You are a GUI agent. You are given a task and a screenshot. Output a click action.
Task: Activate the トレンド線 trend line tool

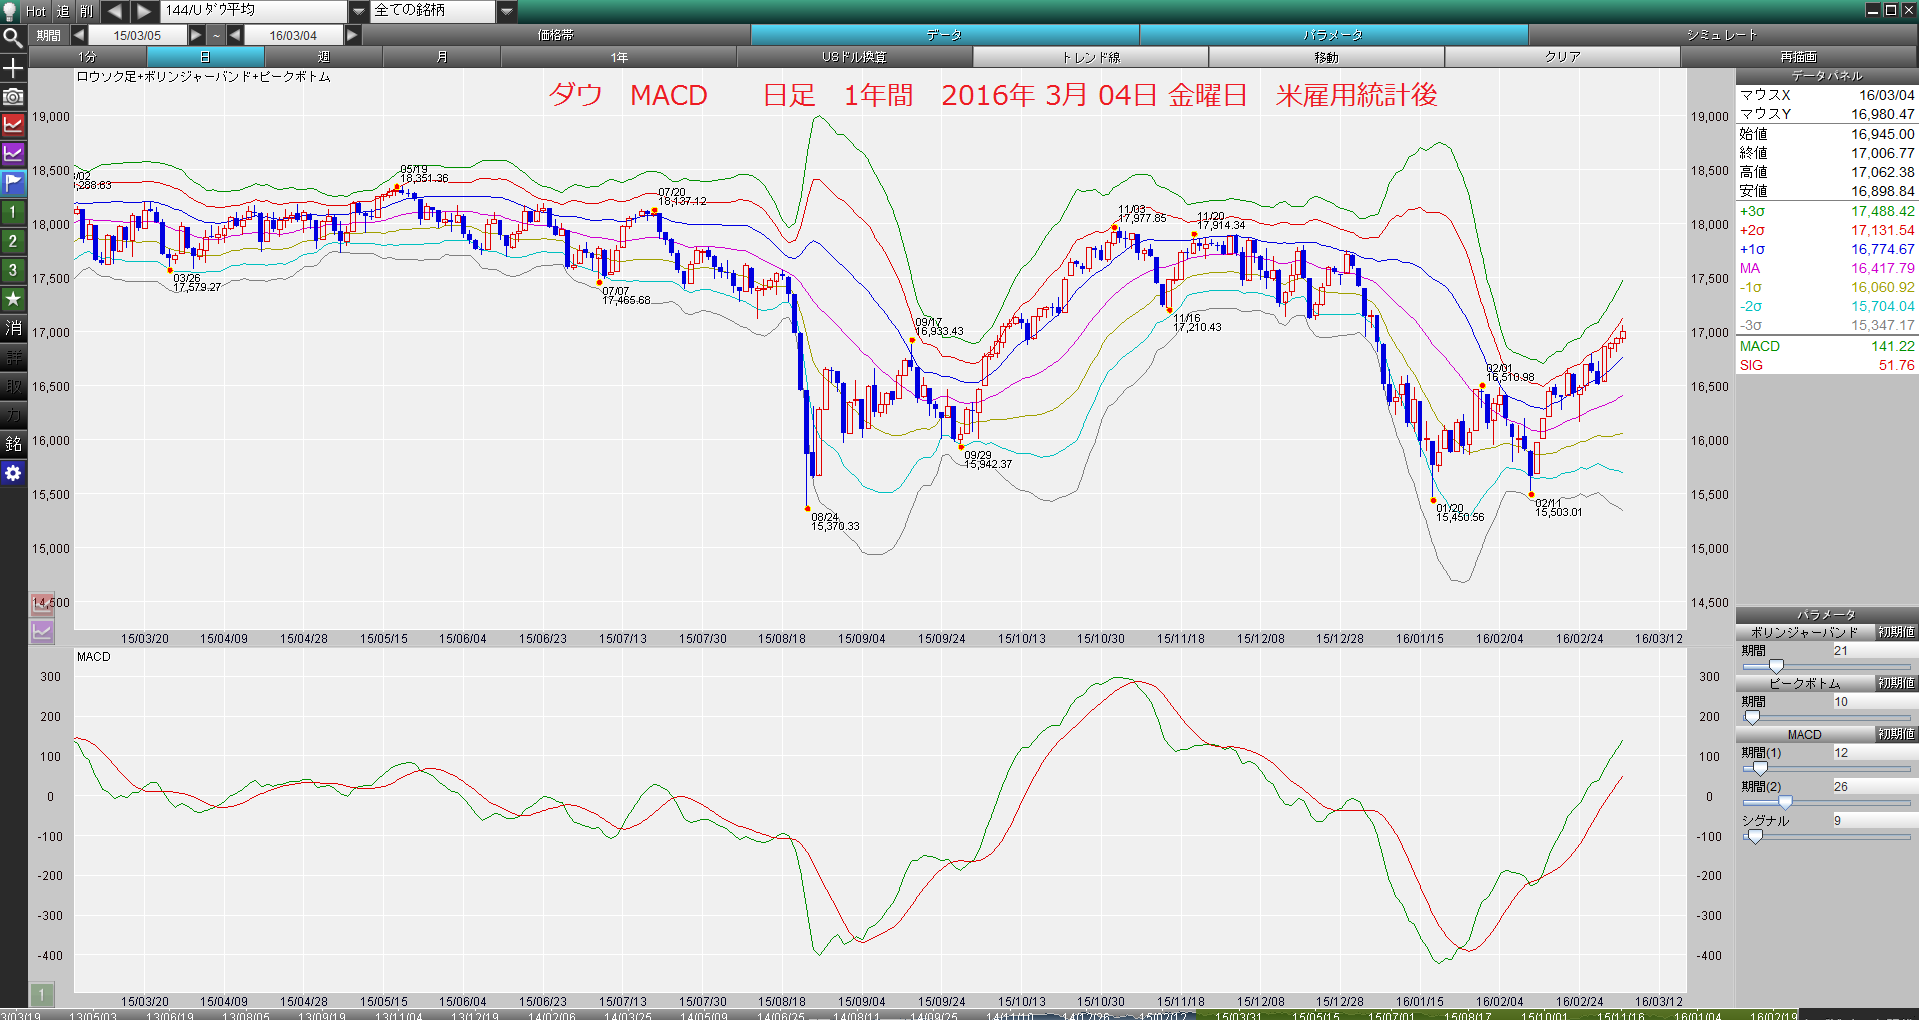tap(1091, 57)
